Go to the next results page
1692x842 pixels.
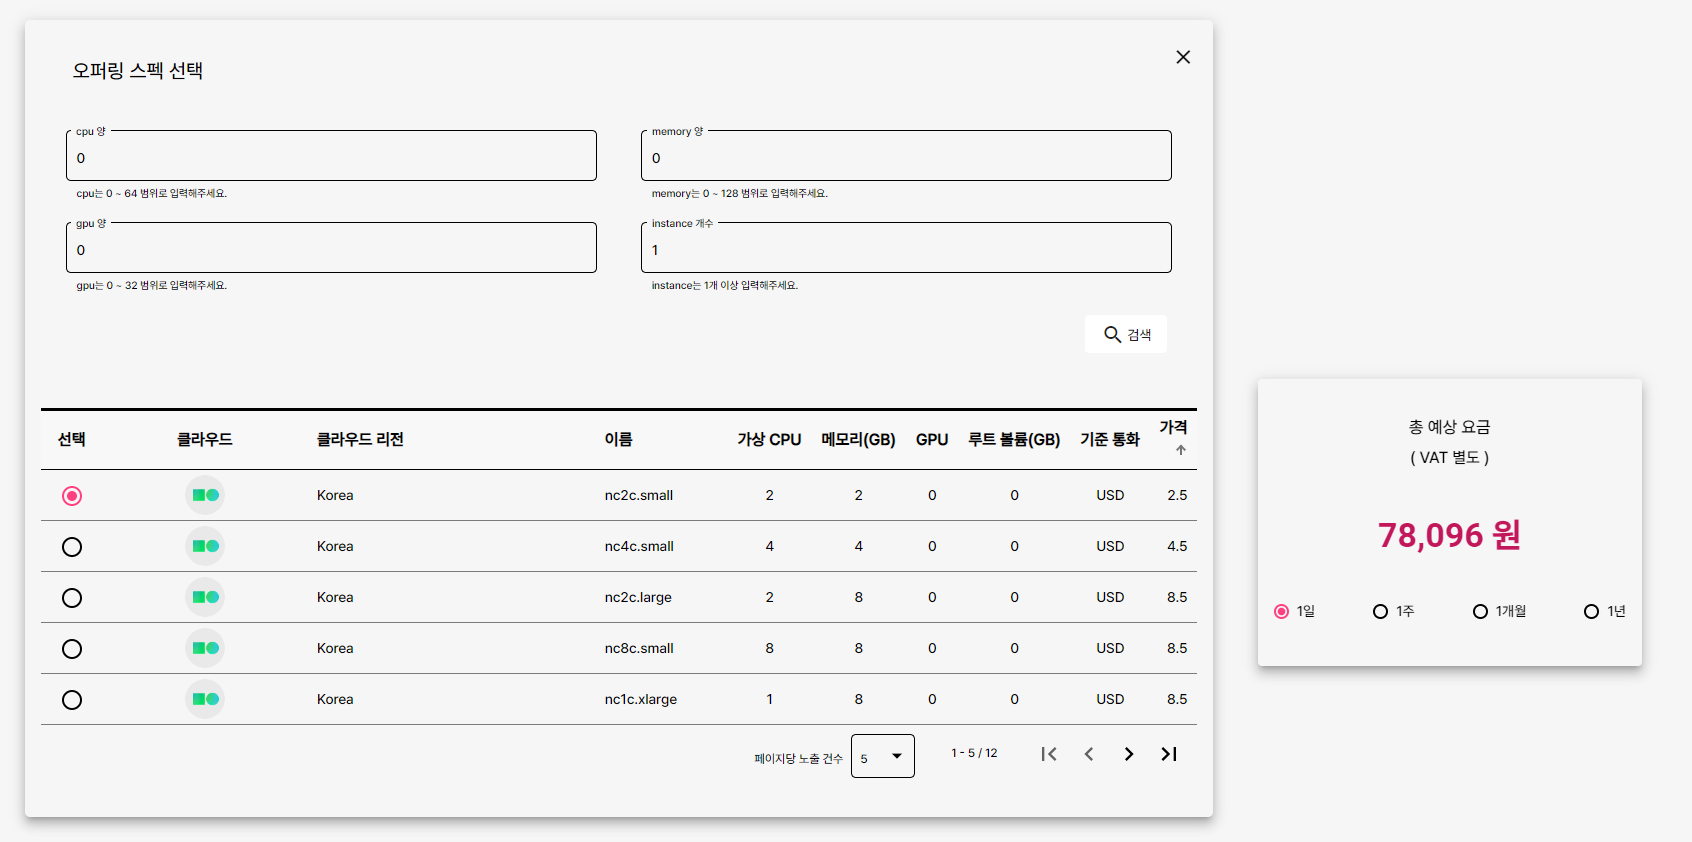pos(1129,754)
